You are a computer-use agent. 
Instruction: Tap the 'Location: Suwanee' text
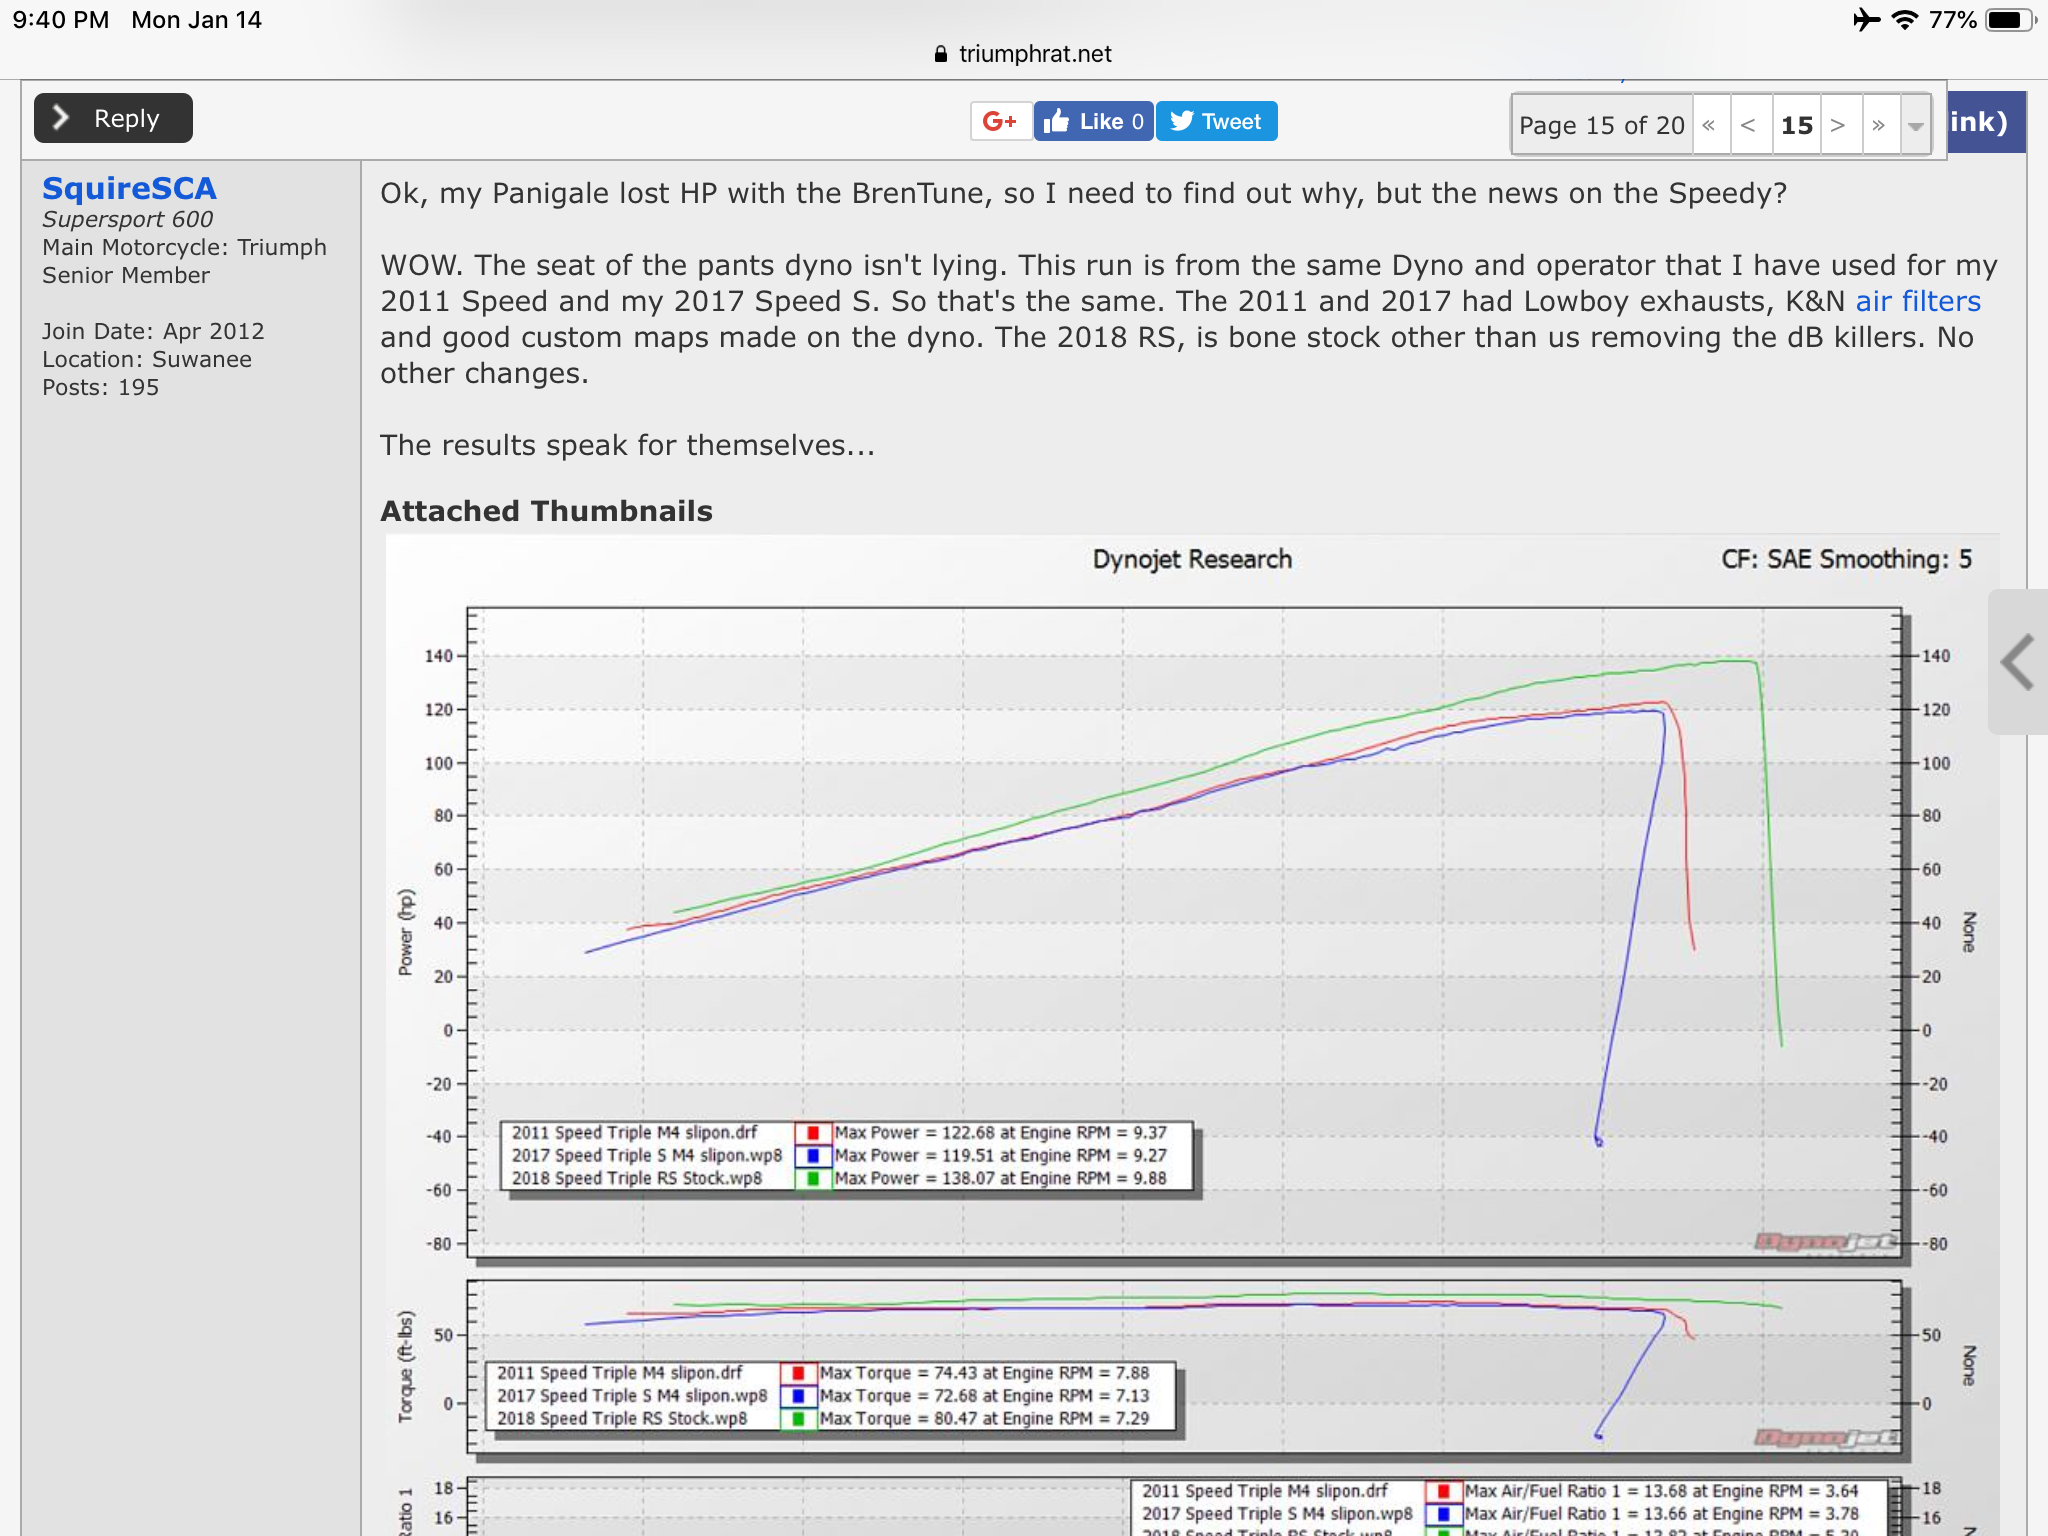click(147, 359)
